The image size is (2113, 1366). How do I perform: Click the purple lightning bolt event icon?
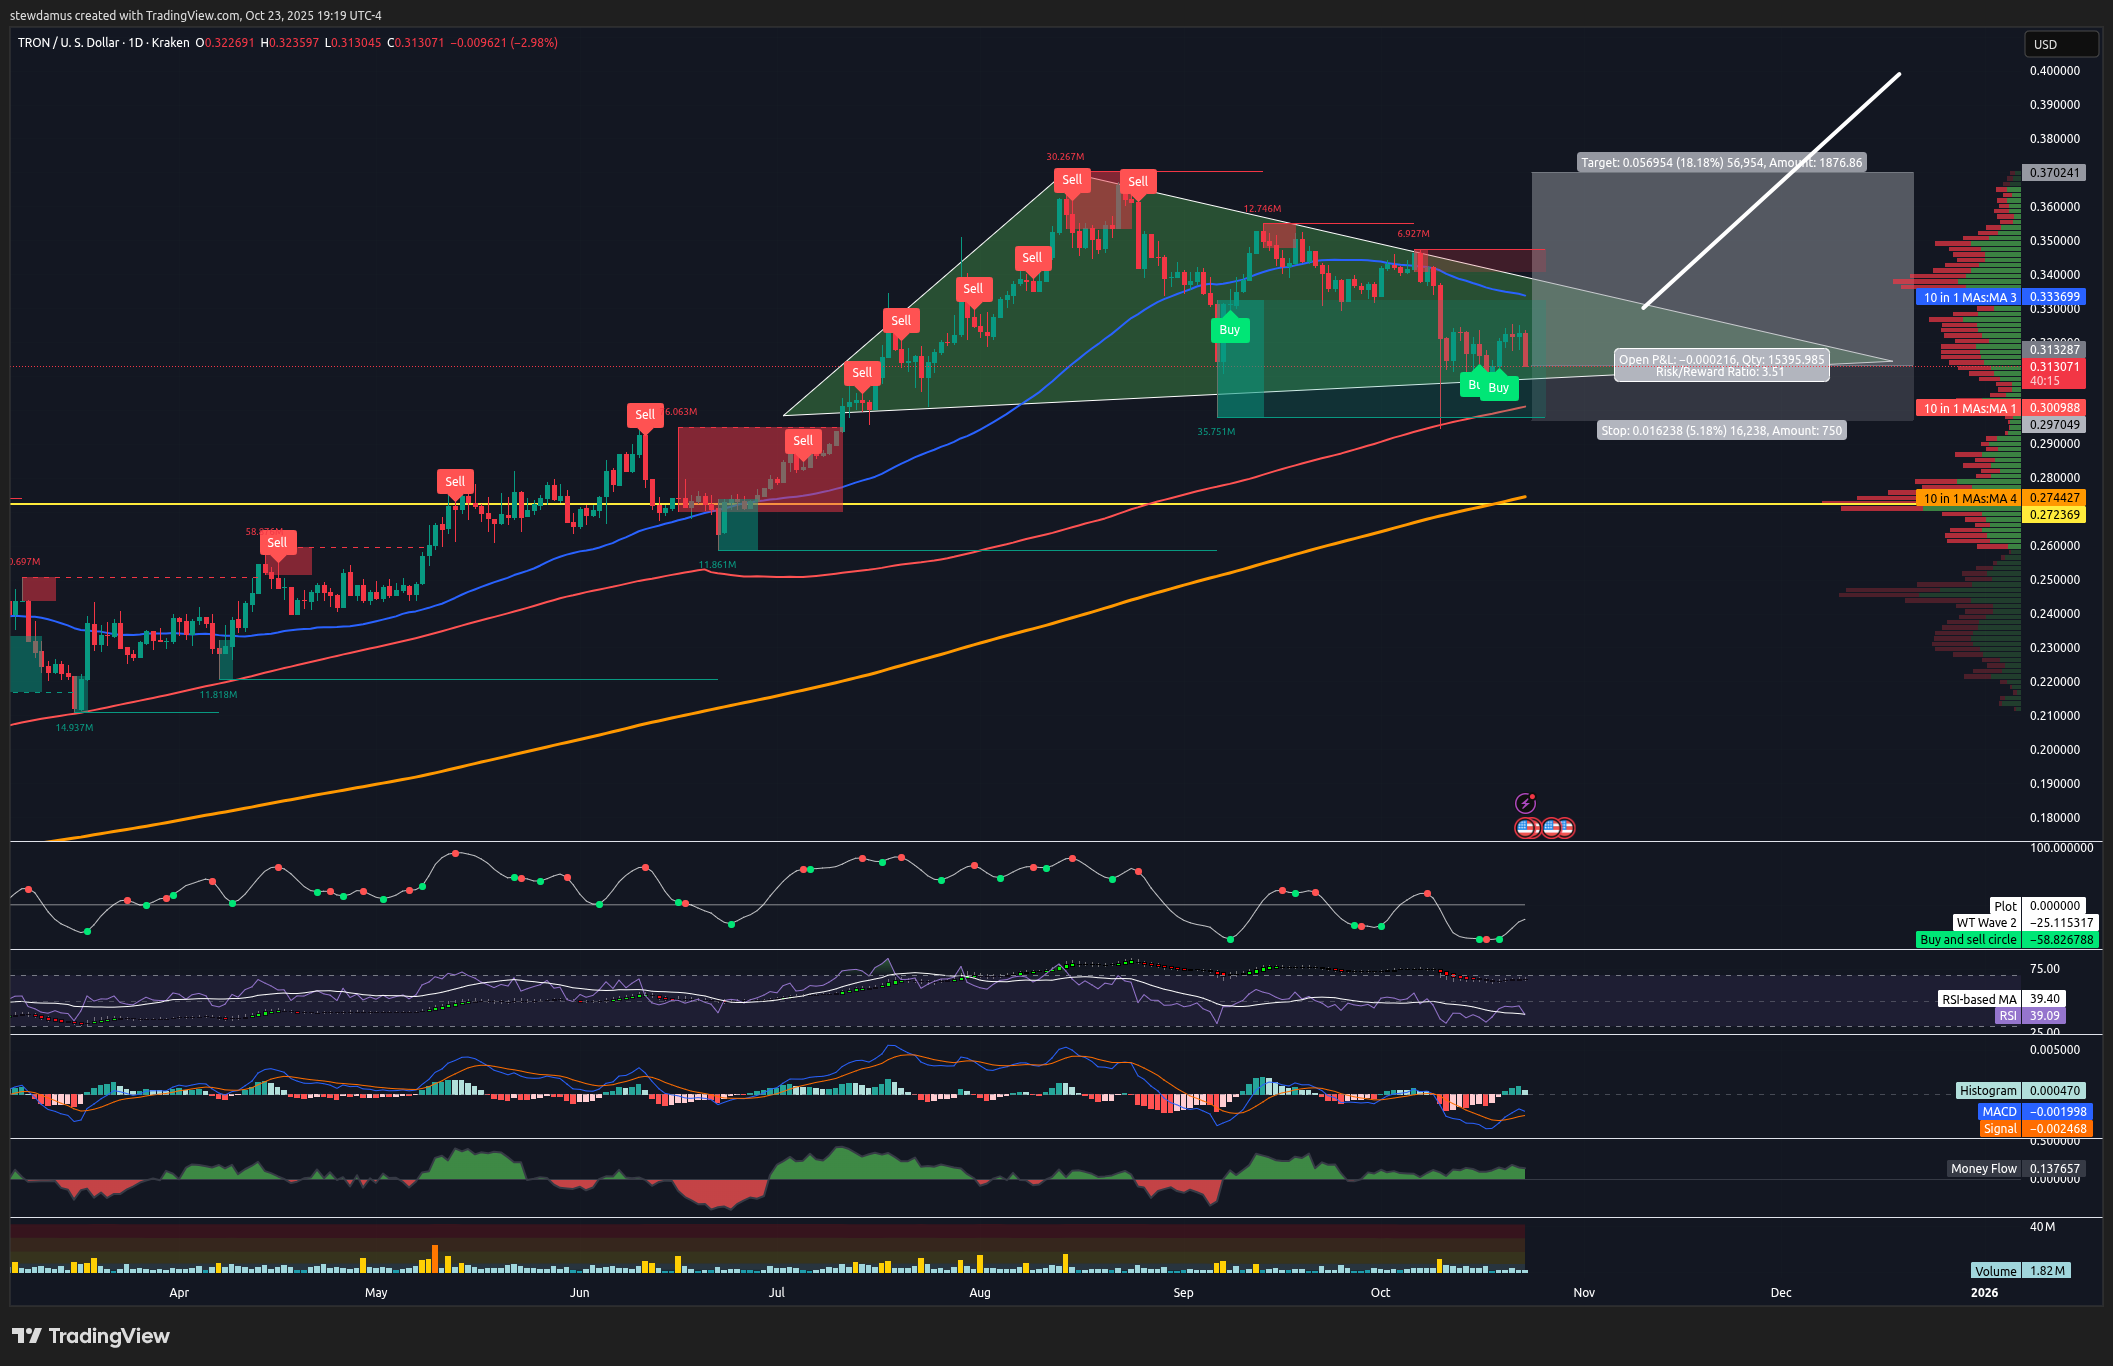[x=1525, y=803]
